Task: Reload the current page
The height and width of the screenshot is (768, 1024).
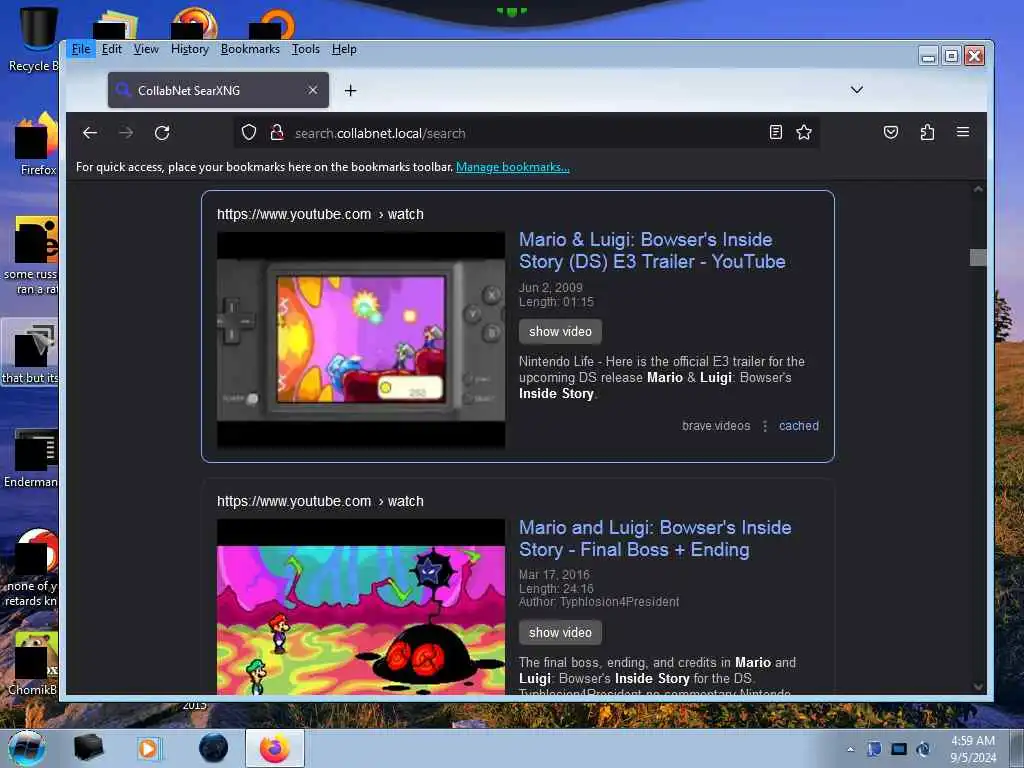Action: pos(162,133)
